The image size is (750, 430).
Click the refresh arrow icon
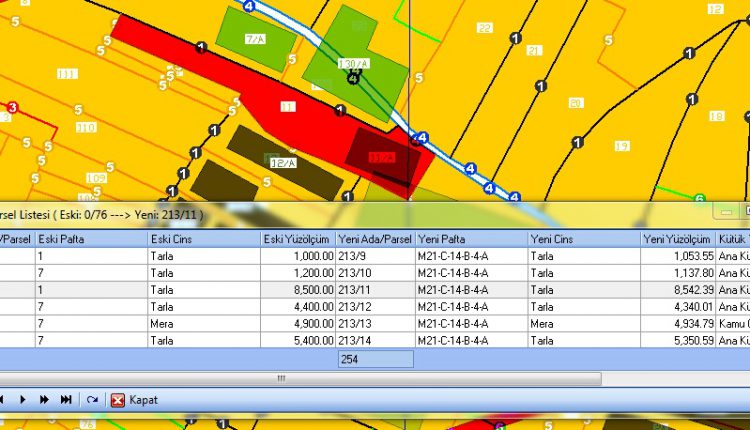pos(92,400)
